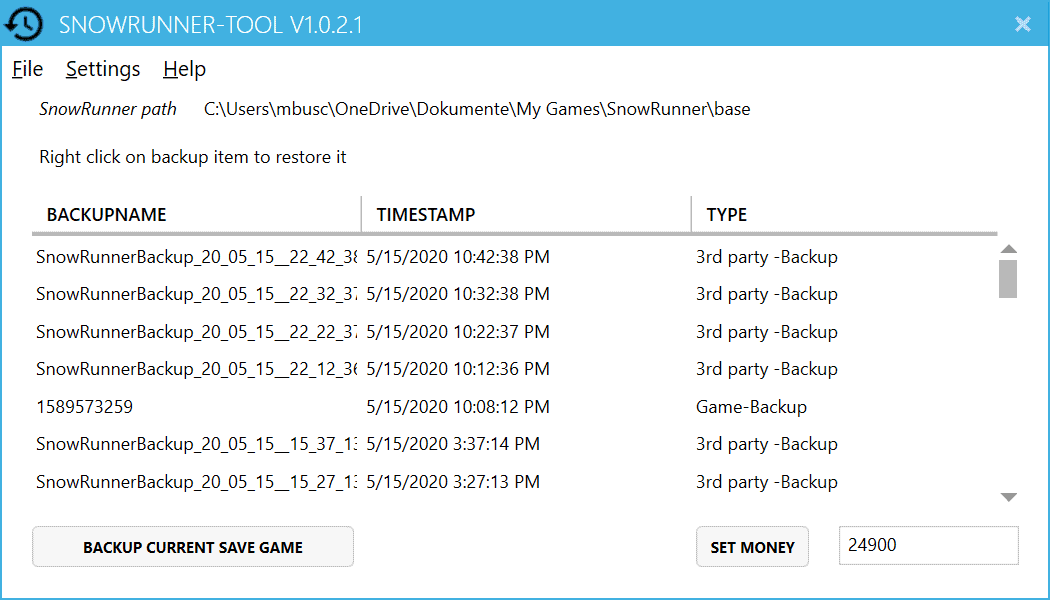
Task: Close the SnowRunner-Tool window
Action: [1022, 24]
